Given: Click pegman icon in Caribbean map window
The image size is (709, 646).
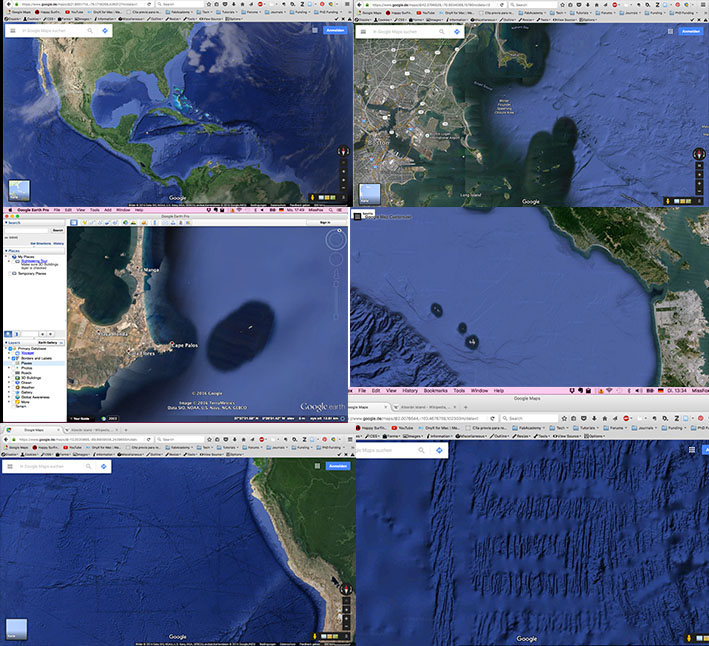Looking at the screenshot, I should 312,198.
